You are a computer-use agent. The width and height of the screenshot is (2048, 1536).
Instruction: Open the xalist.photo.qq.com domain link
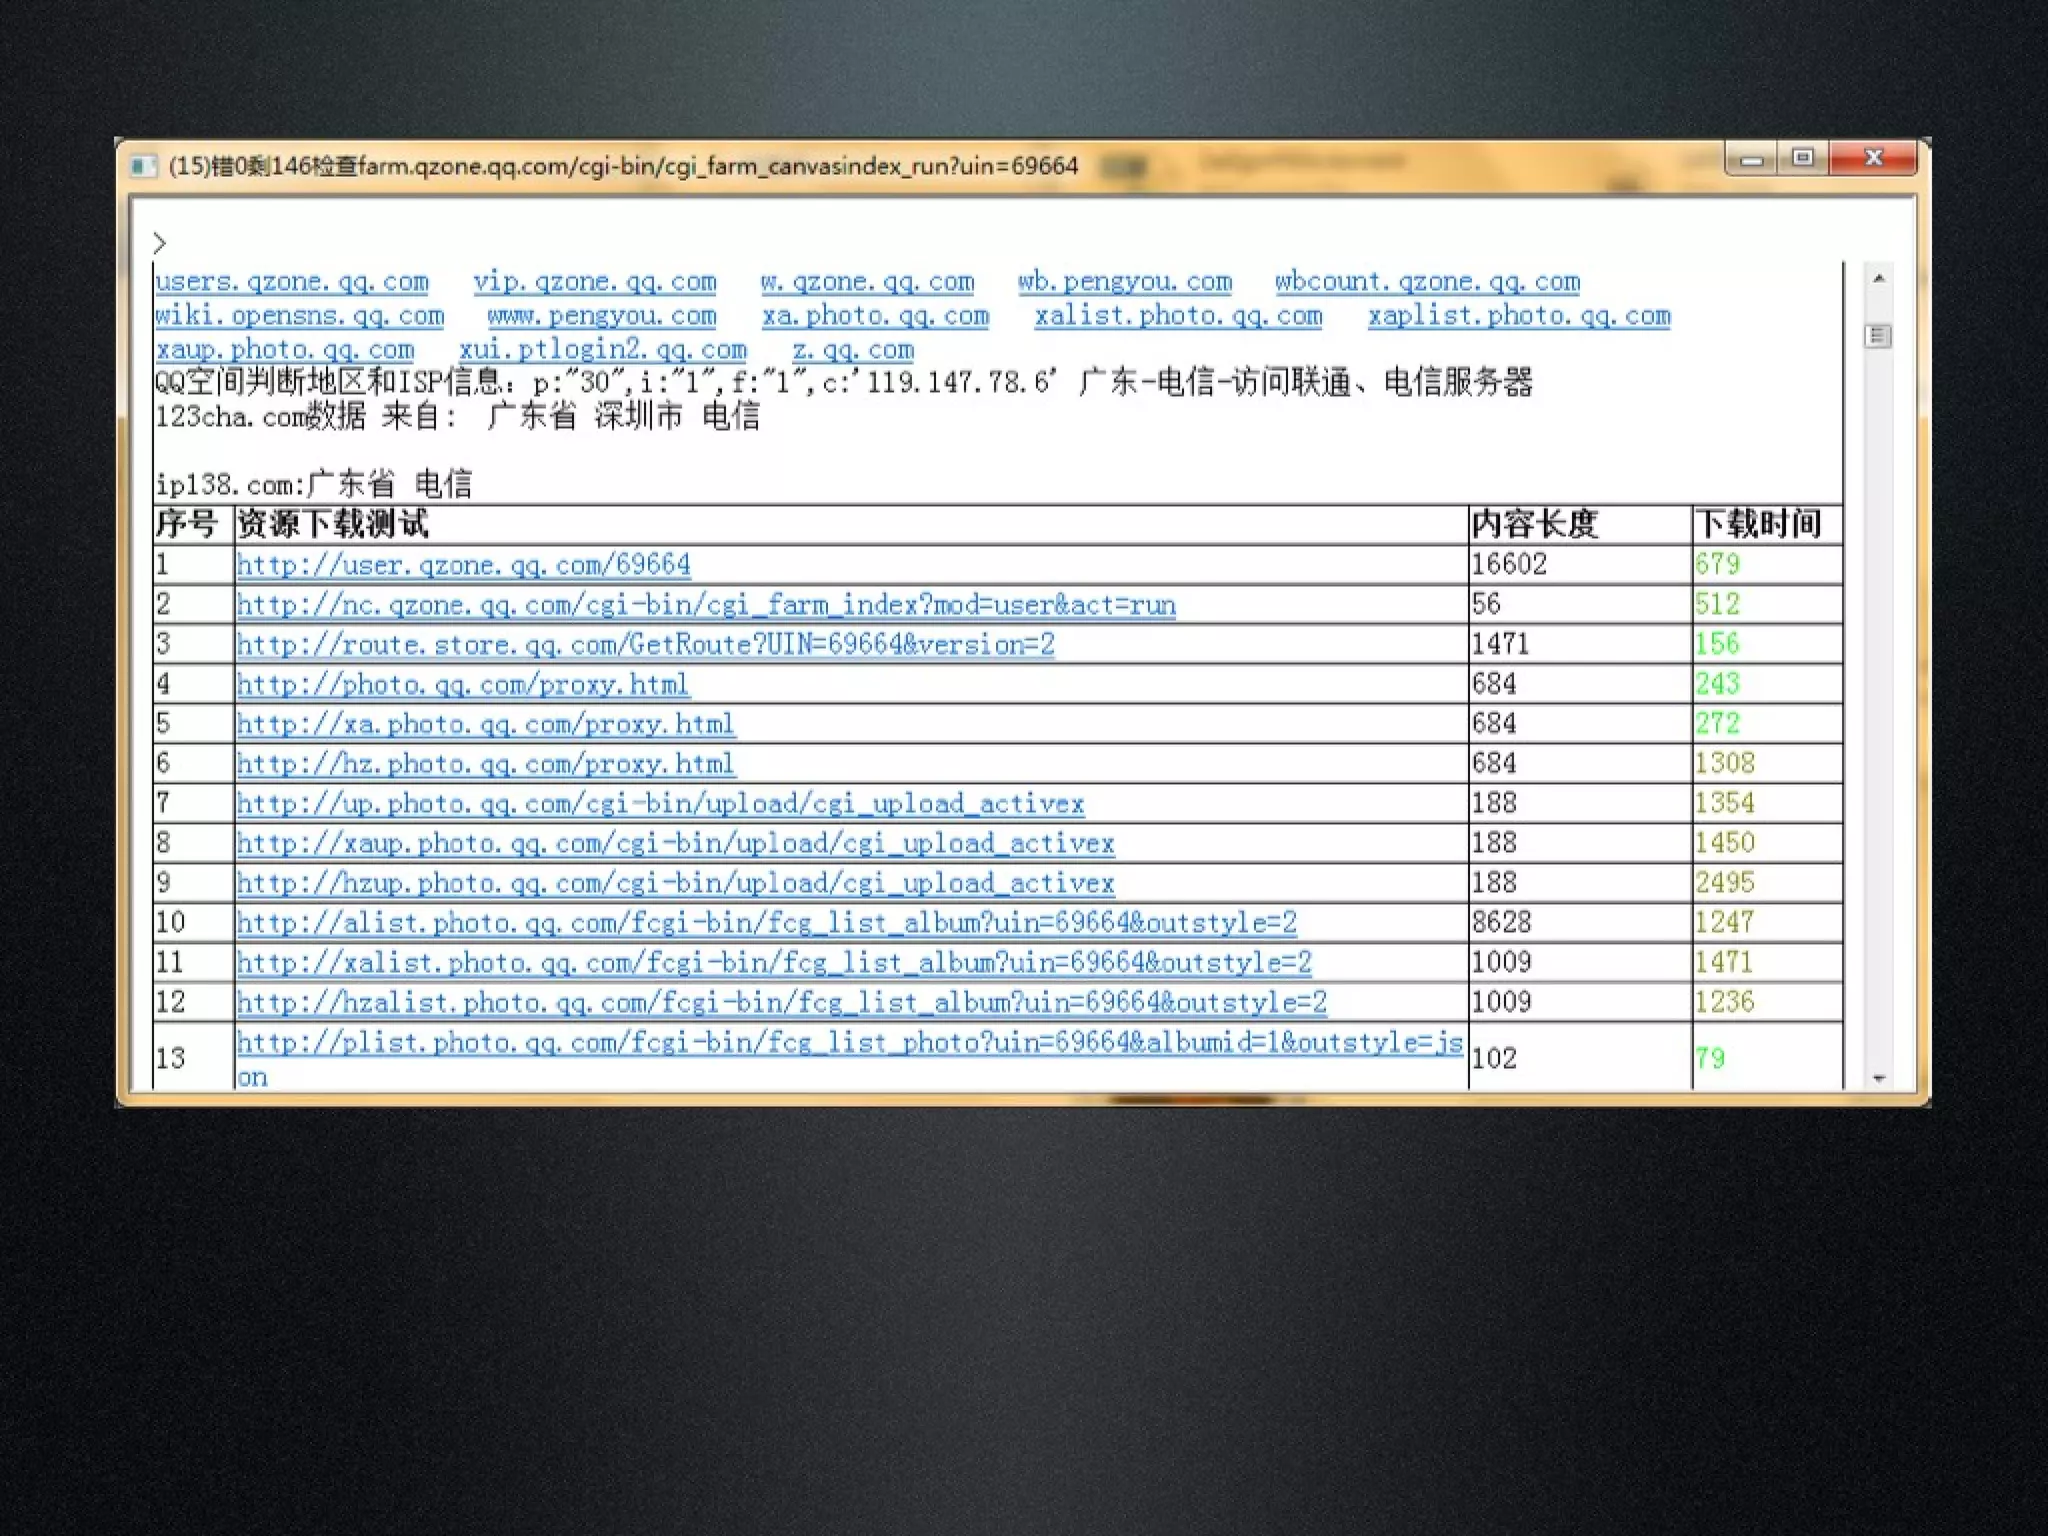coord(1179,317)
